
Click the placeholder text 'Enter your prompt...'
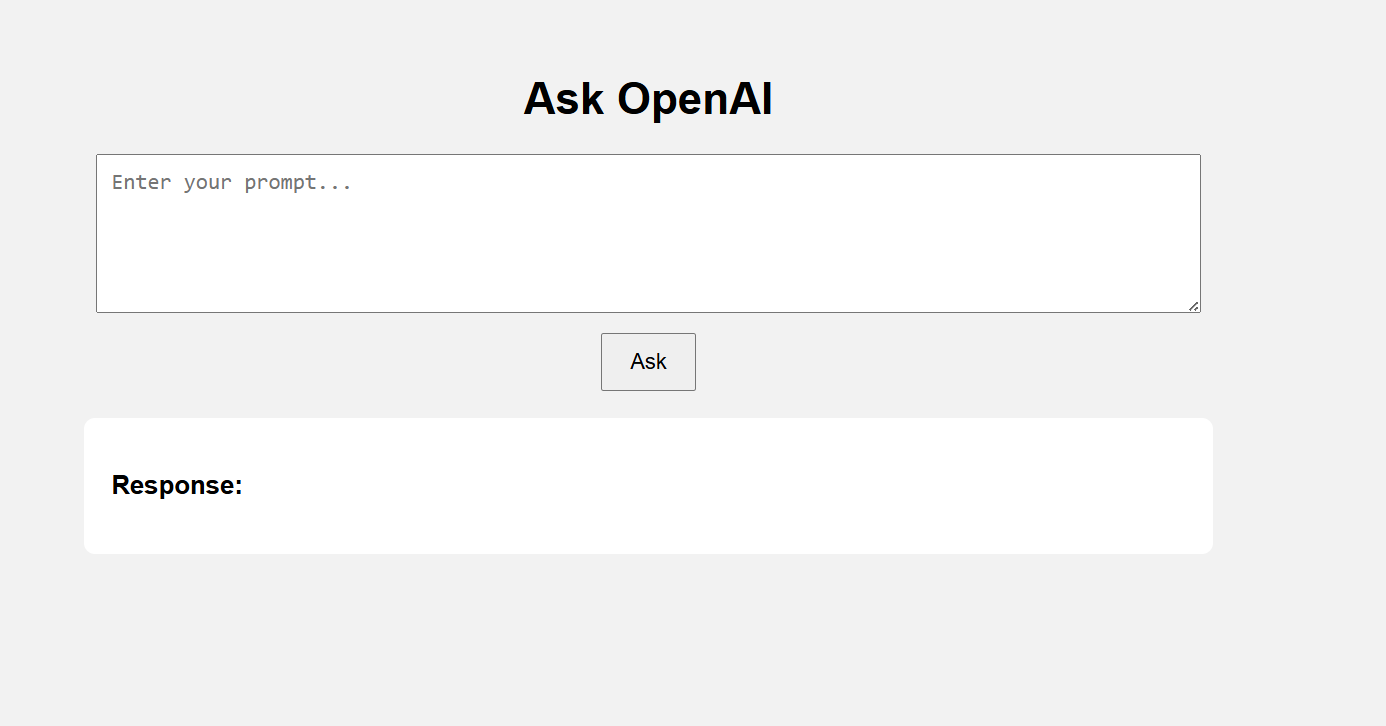230,182
